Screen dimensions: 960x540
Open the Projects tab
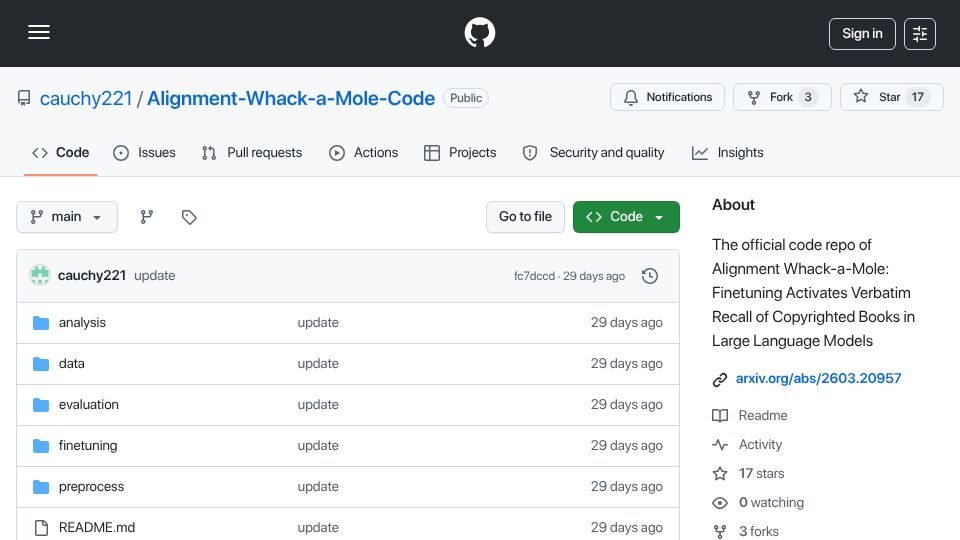pos(460,152)
